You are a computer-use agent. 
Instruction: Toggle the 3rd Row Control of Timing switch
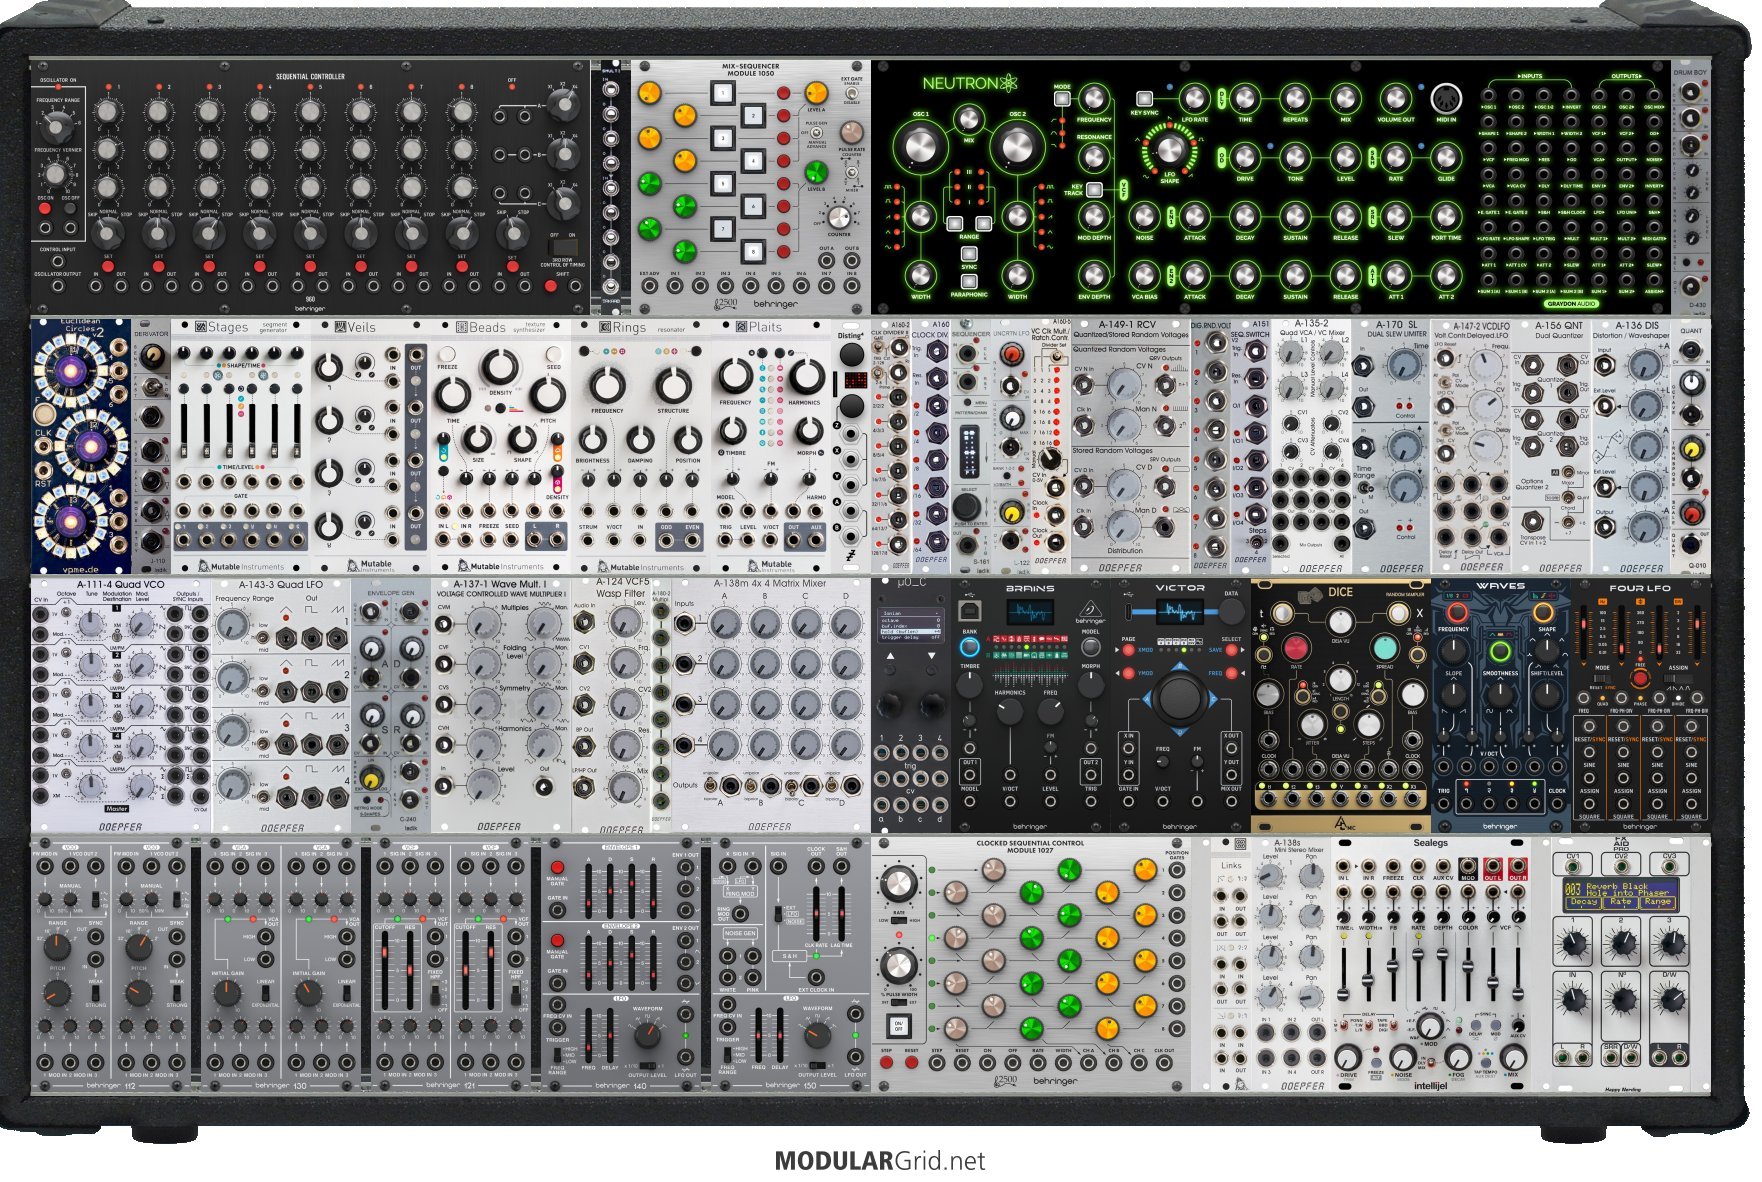(x=564, y=245)
